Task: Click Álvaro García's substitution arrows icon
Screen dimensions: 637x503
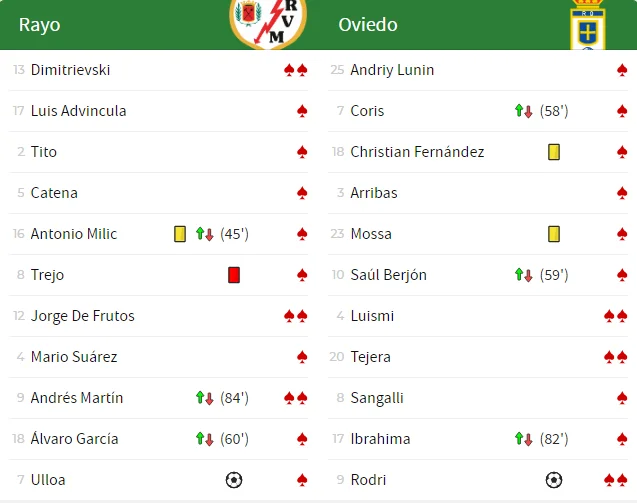Action: (205, 439)
